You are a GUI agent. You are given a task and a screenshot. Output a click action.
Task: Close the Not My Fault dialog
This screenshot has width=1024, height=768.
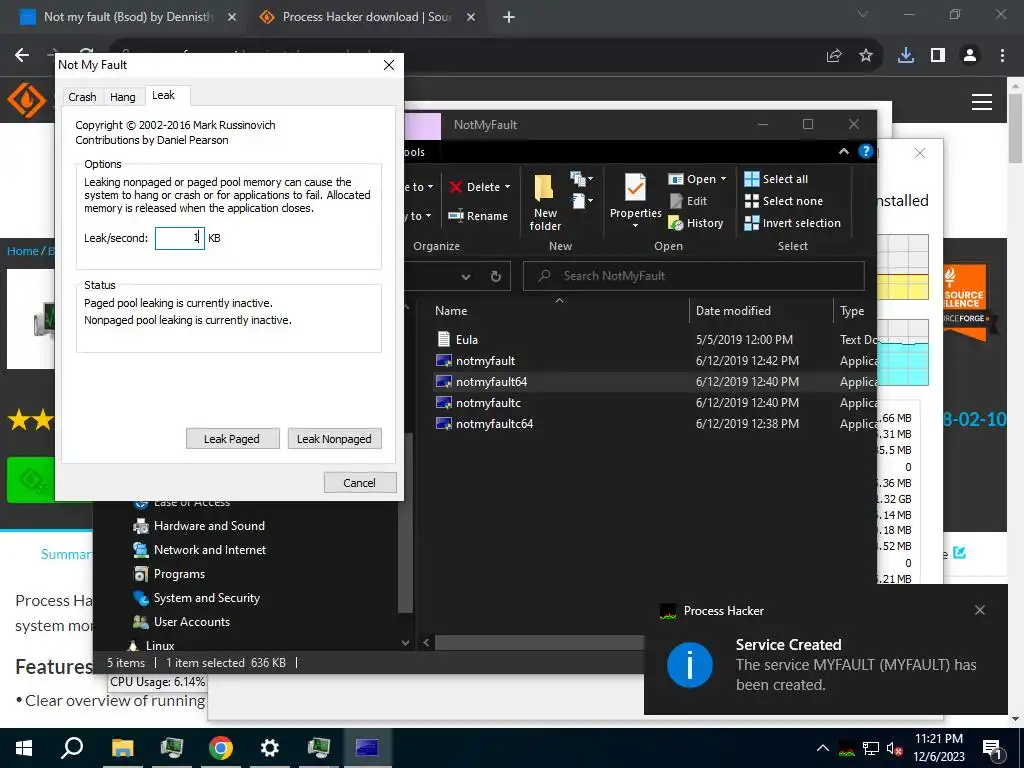click(389, 65)
